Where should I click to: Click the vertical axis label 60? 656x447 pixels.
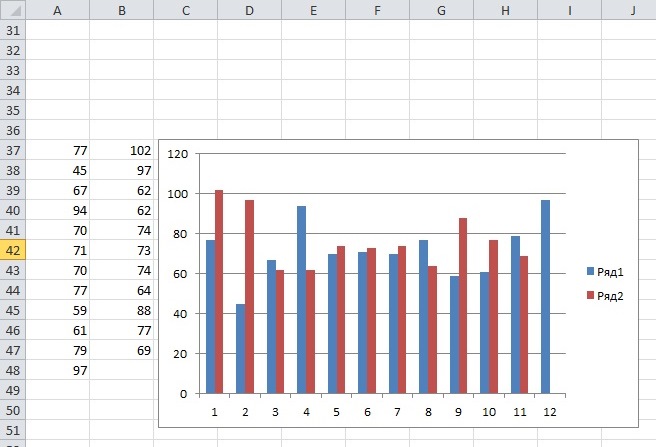tap(180, 274)
